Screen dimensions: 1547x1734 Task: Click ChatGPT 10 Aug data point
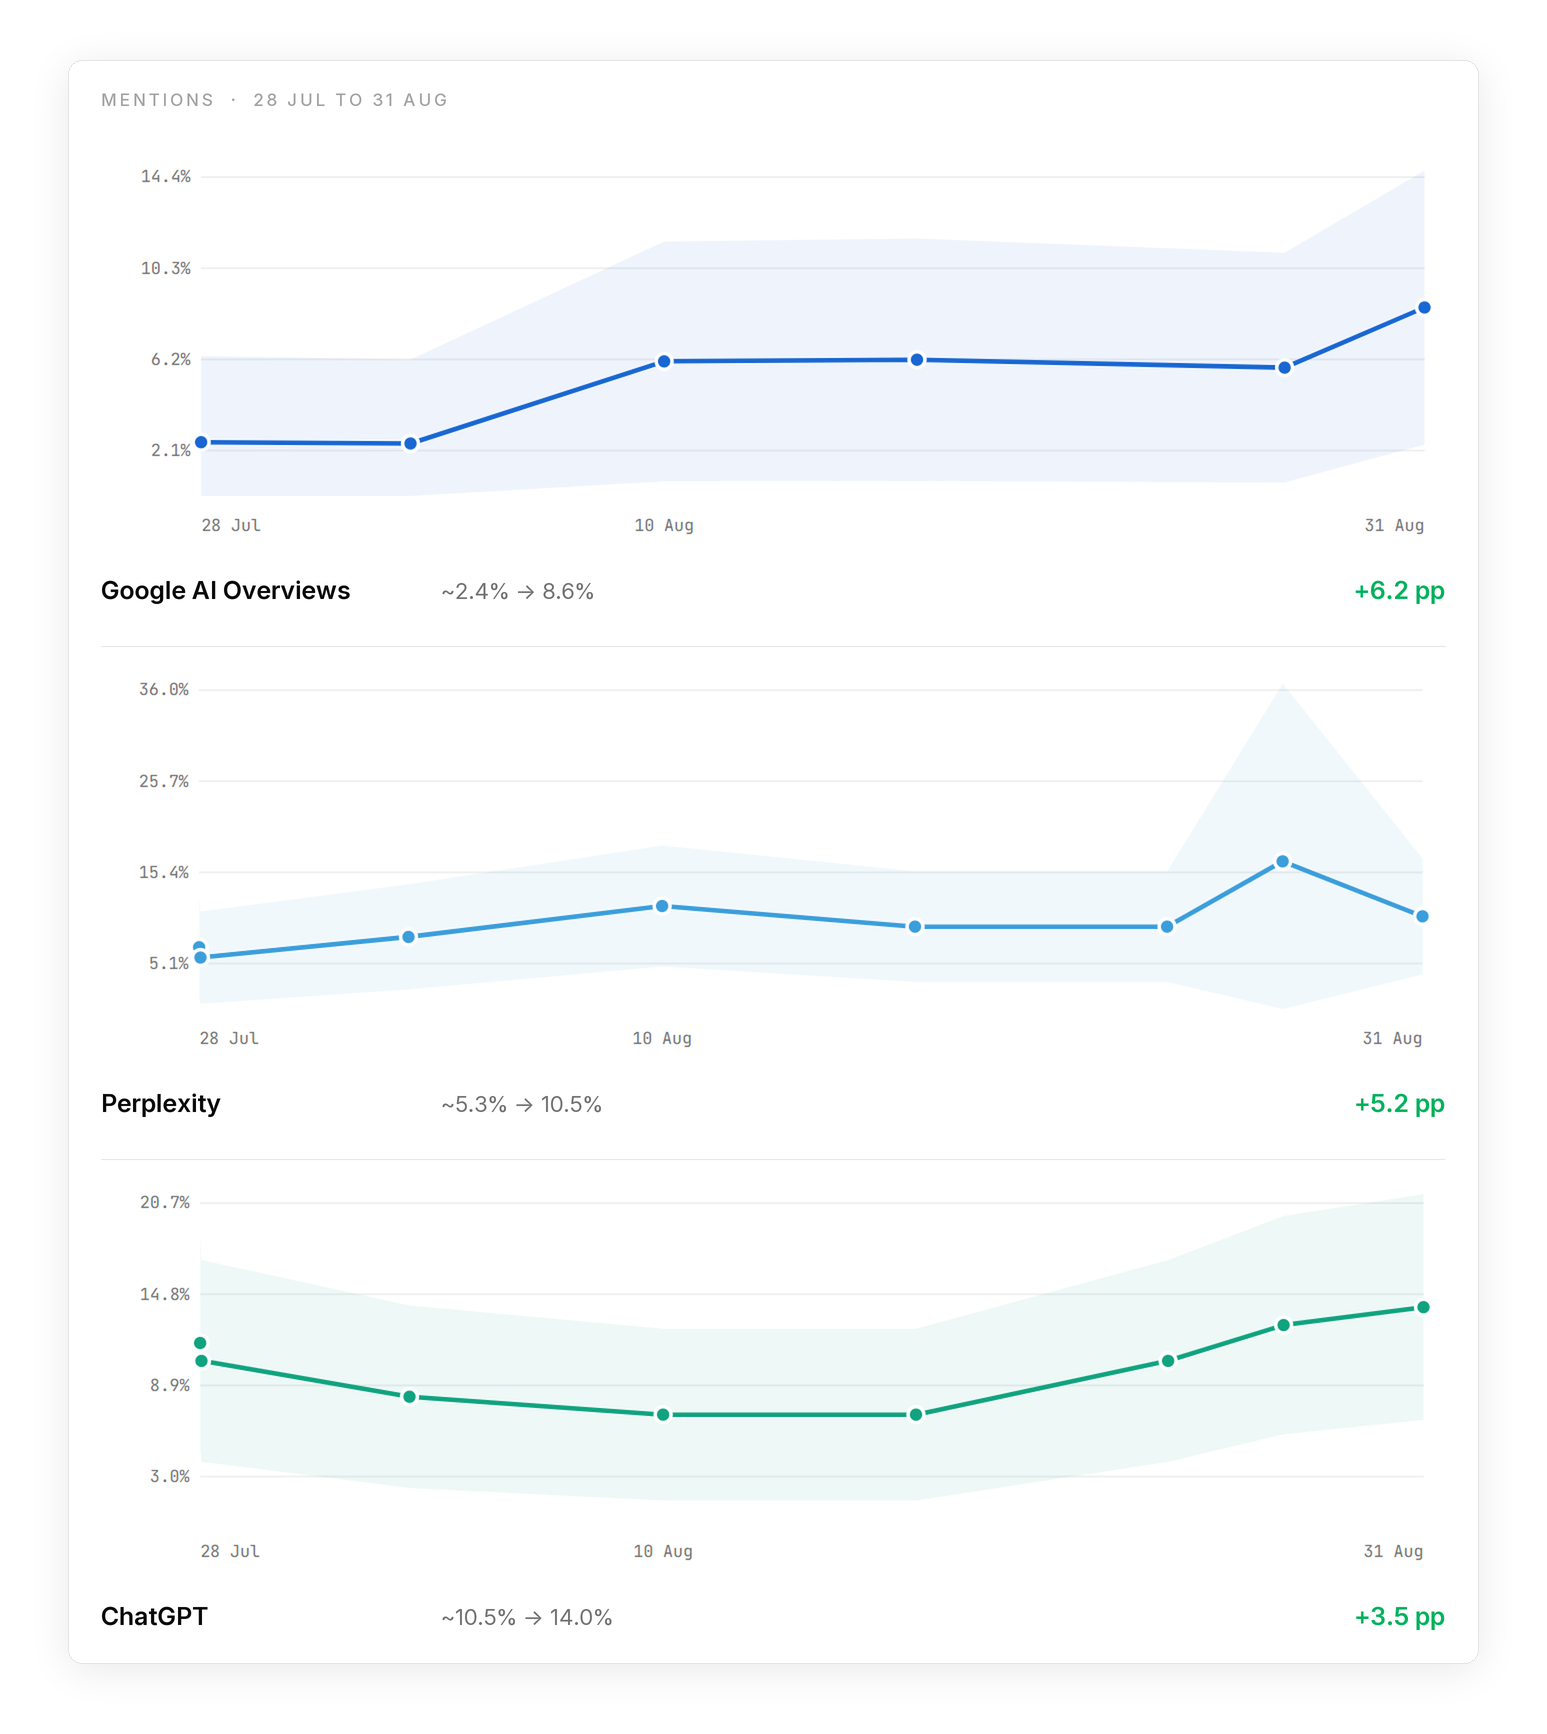[663, 1415]
